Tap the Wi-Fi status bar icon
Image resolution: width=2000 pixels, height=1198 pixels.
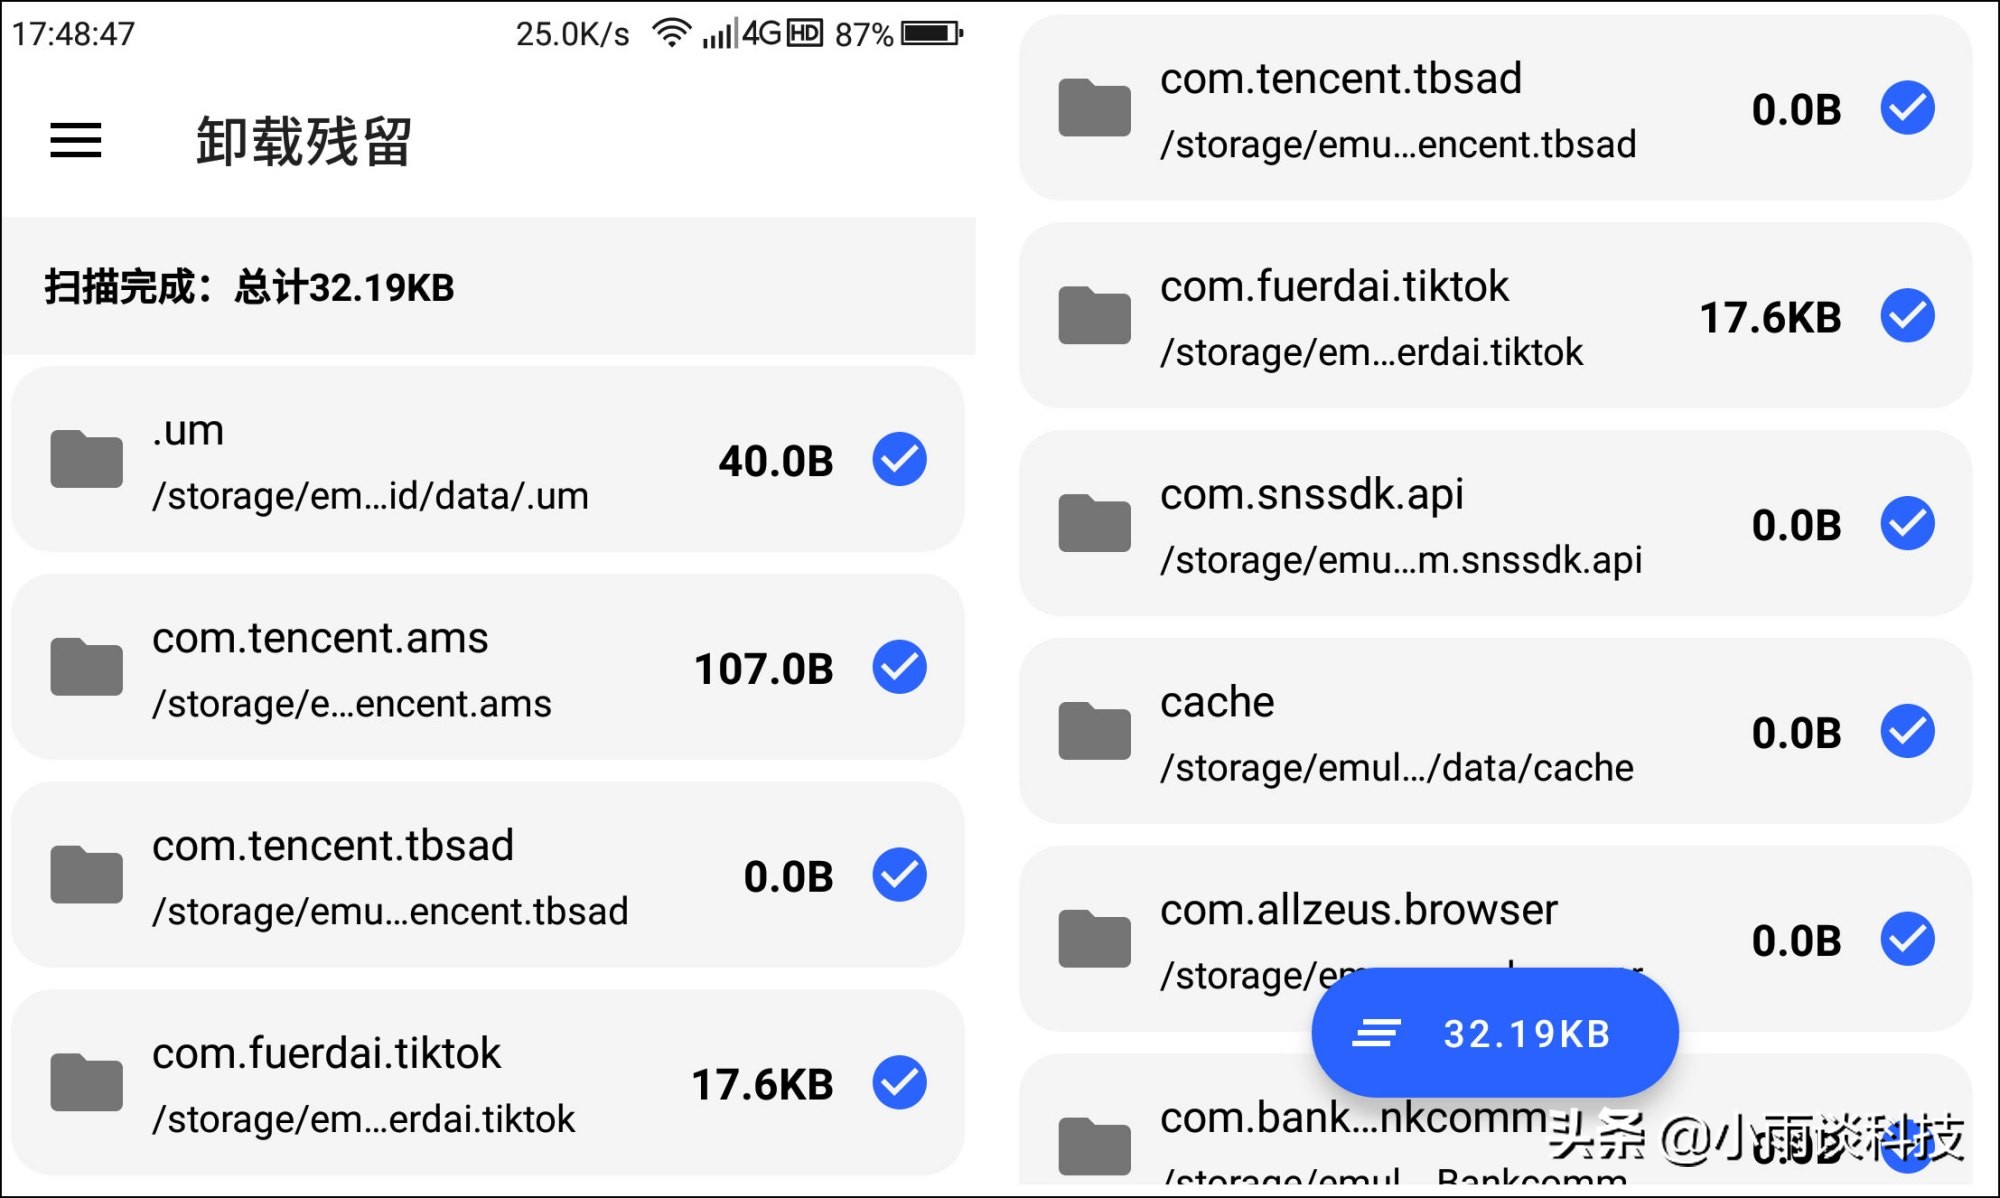pyautogui.click(x=671, y=33)
